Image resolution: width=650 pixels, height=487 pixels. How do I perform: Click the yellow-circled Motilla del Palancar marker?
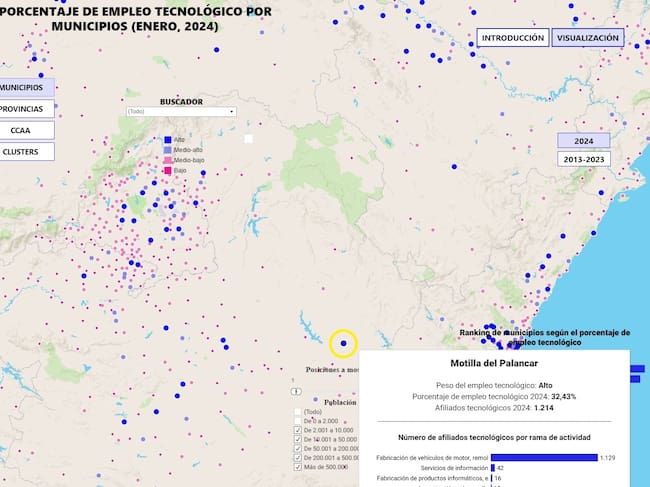coord(343,343)
